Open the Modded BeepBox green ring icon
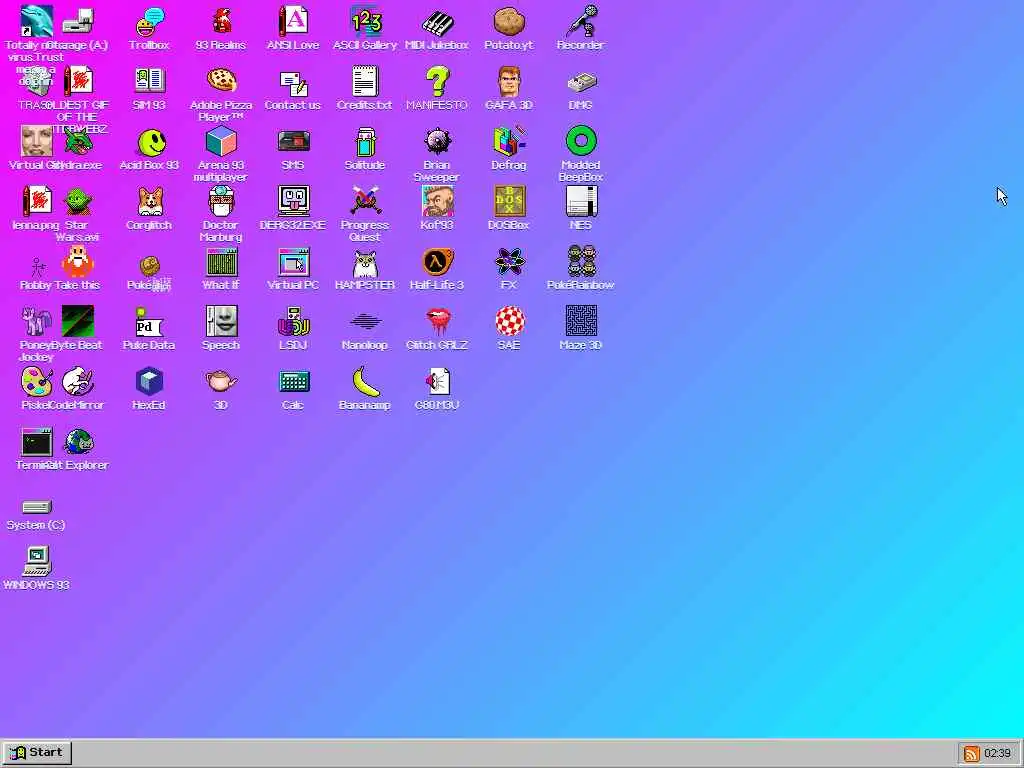 (x=581, y=141)
